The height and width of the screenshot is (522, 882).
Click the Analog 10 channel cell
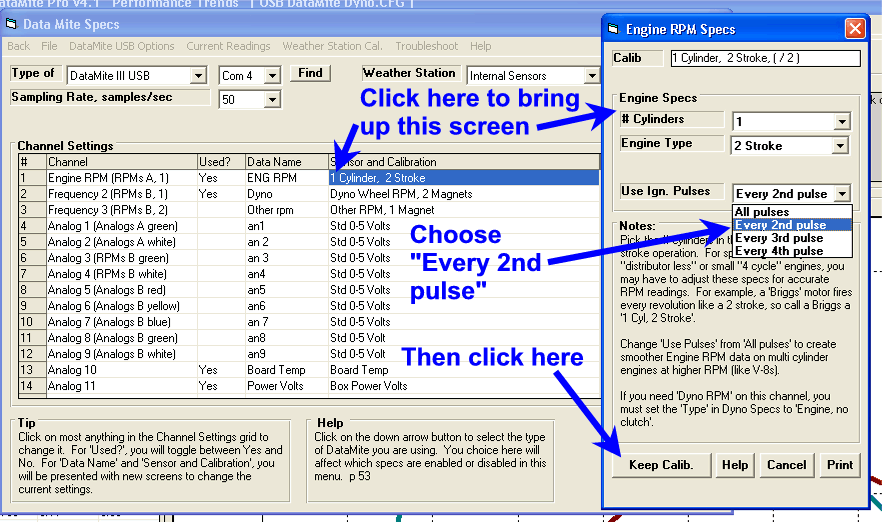[122, 370]
